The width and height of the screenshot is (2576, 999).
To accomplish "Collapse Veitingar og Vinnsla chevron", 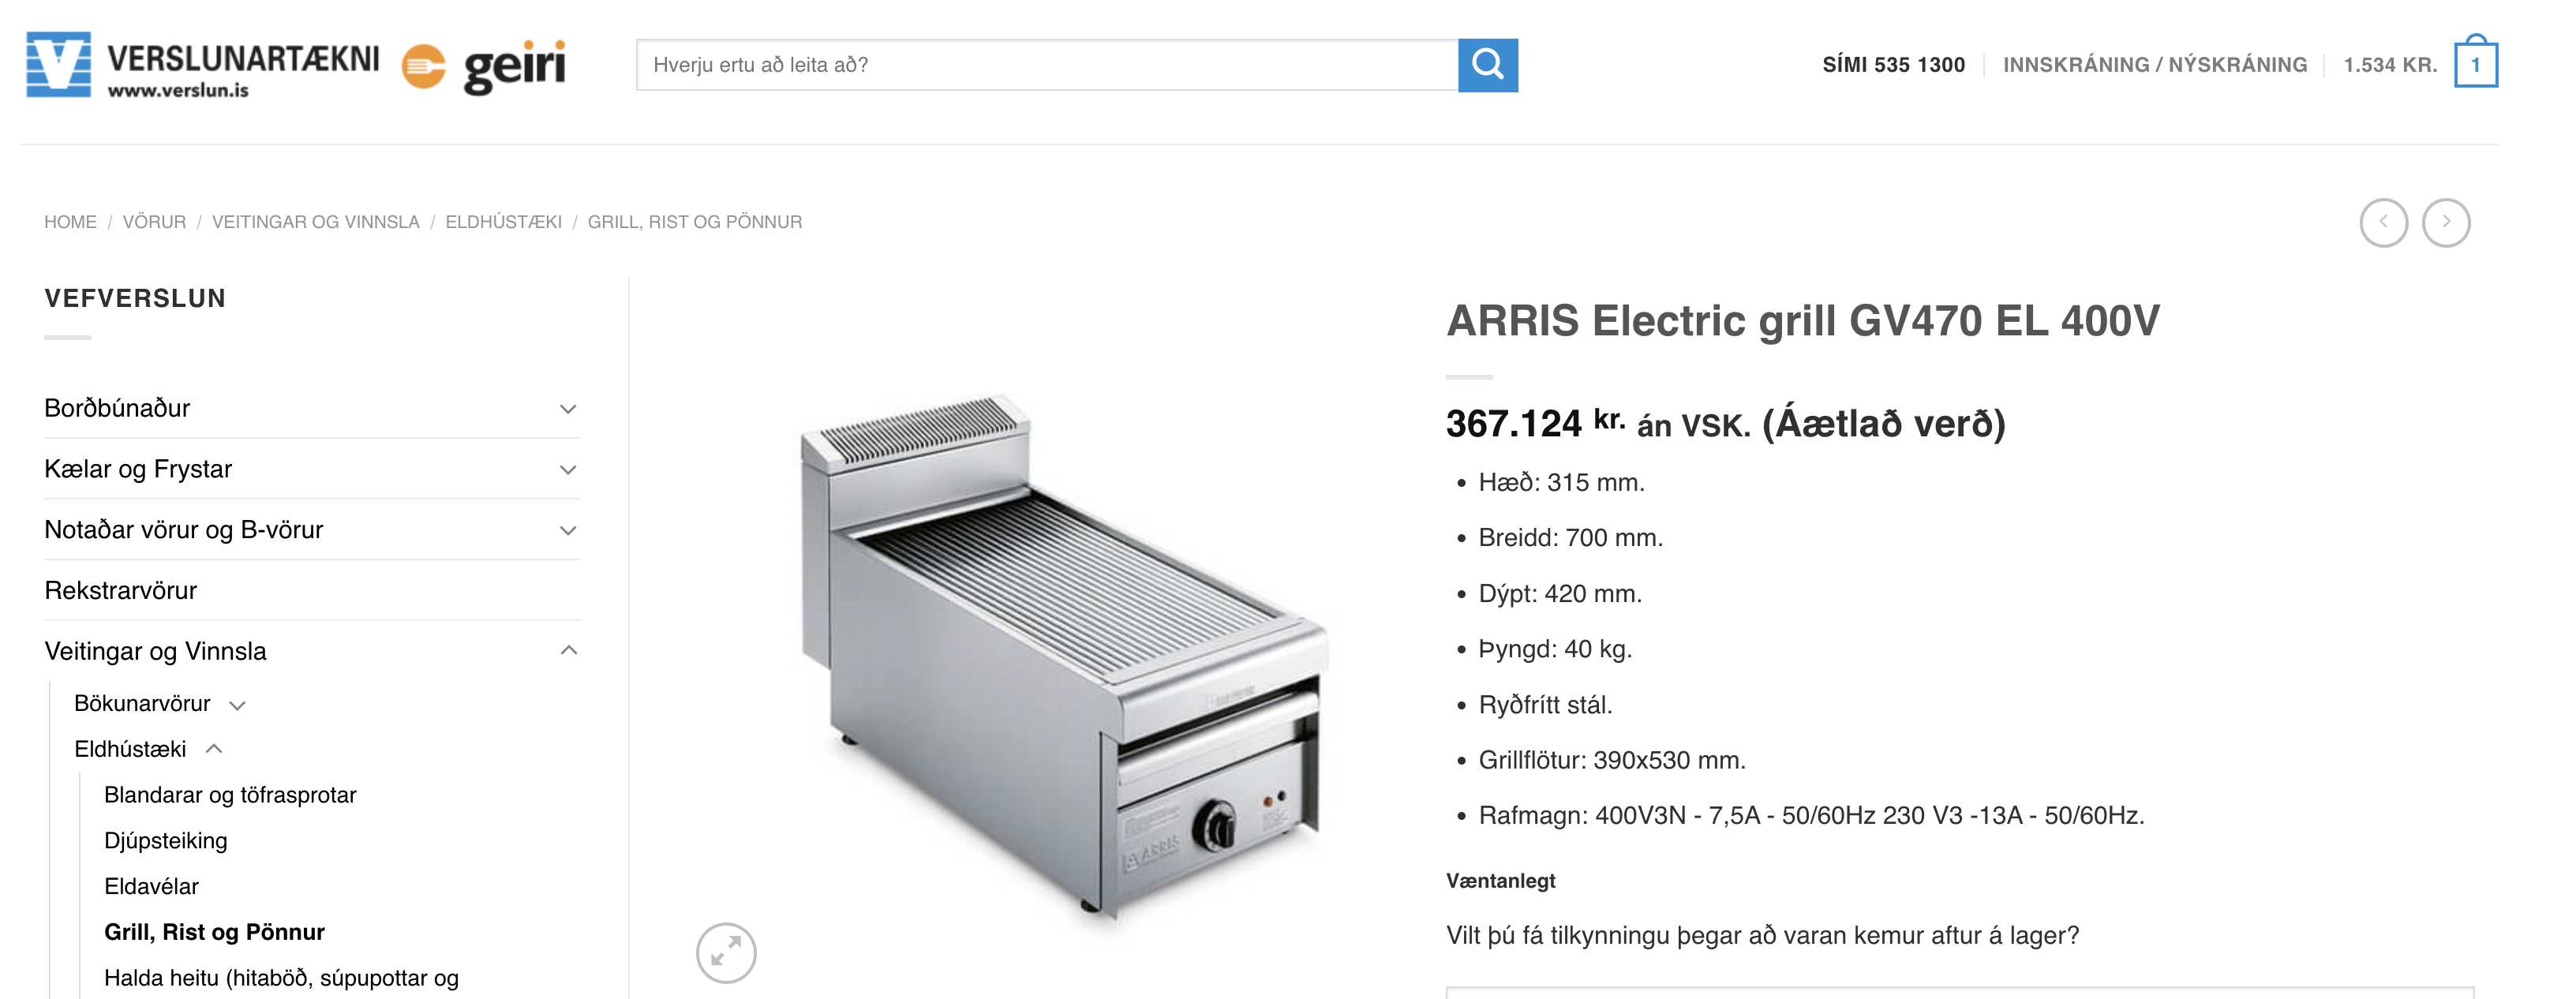I will coord(568,651).
